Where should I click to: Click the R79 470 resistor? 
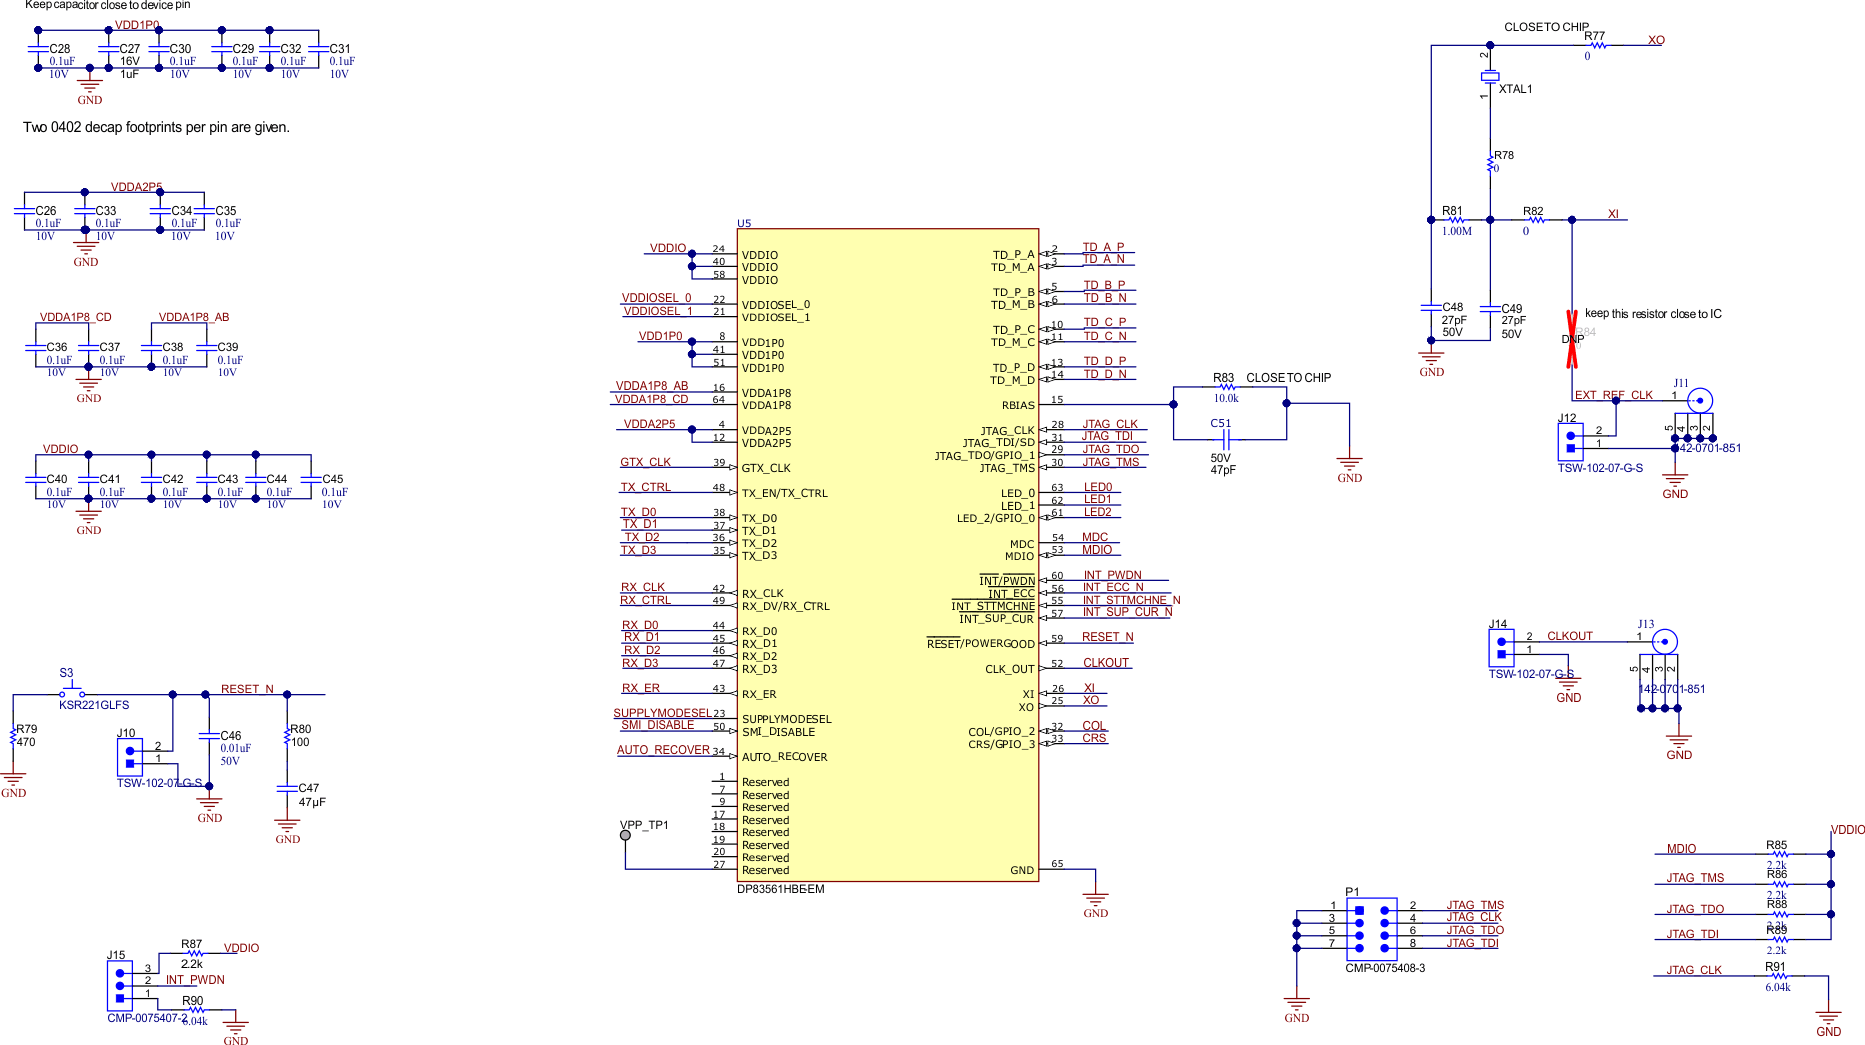[13, 737]
